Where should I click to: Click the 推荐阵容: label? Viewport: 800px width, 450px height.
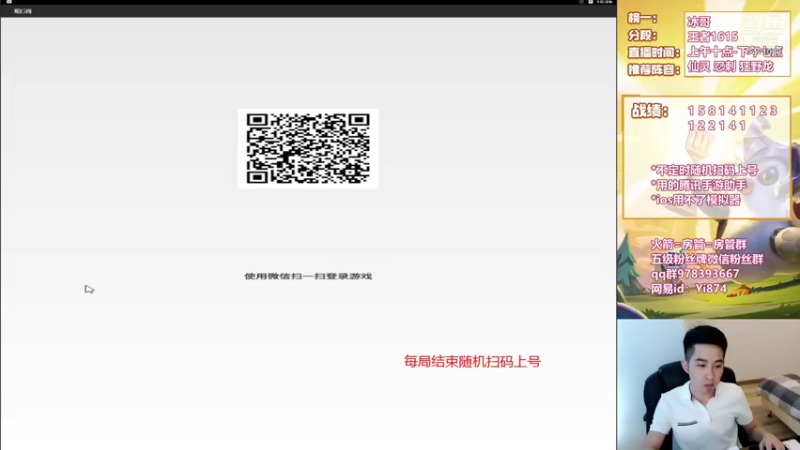coord(654,69)
